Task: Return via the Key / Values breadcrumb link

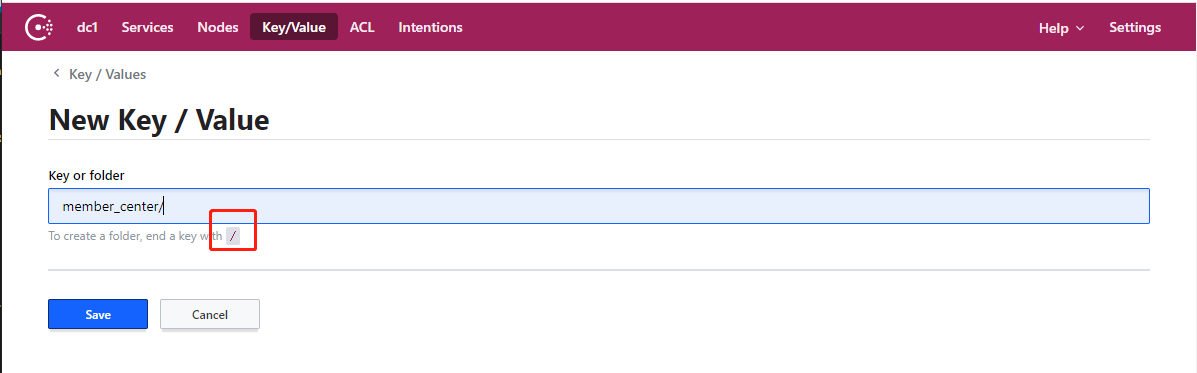Action: point(108,75)
